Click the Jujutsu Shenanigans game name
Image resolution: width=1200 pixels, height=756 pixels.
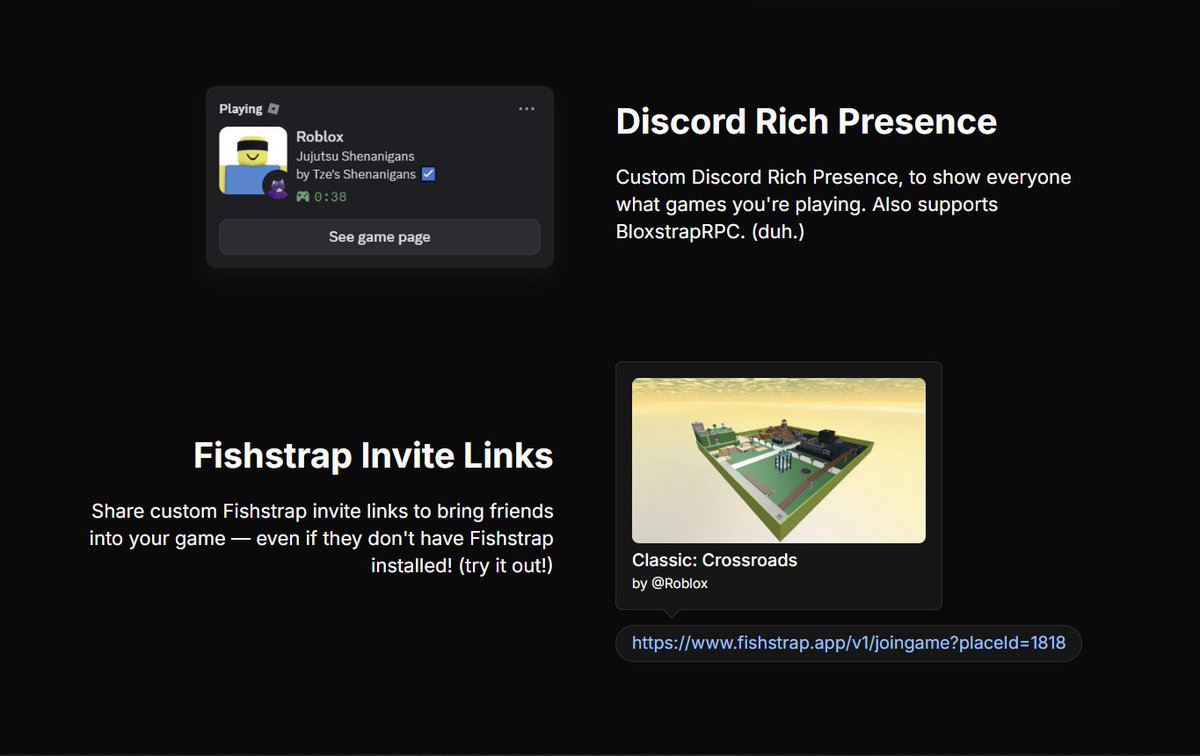click(x=355, y=156)
